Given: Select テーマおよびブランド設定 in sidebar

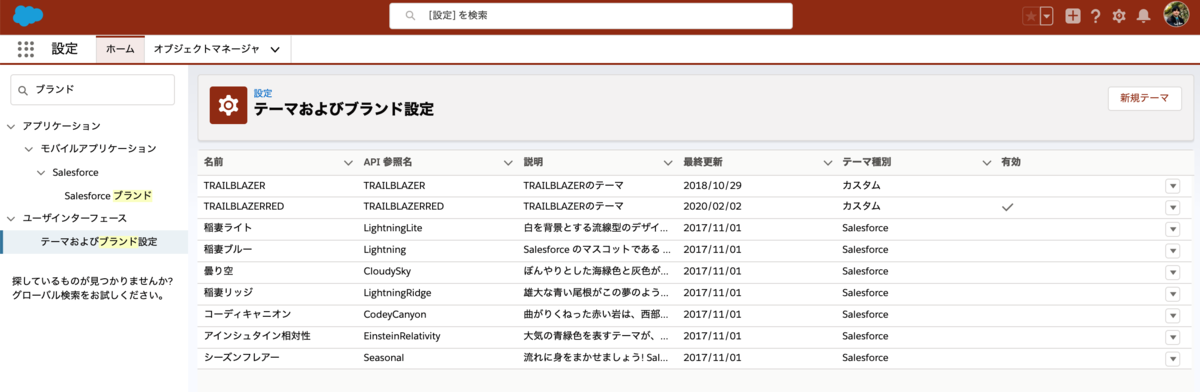Looking at the screenshot, I should pyautogui.click(x=98, y=241).
